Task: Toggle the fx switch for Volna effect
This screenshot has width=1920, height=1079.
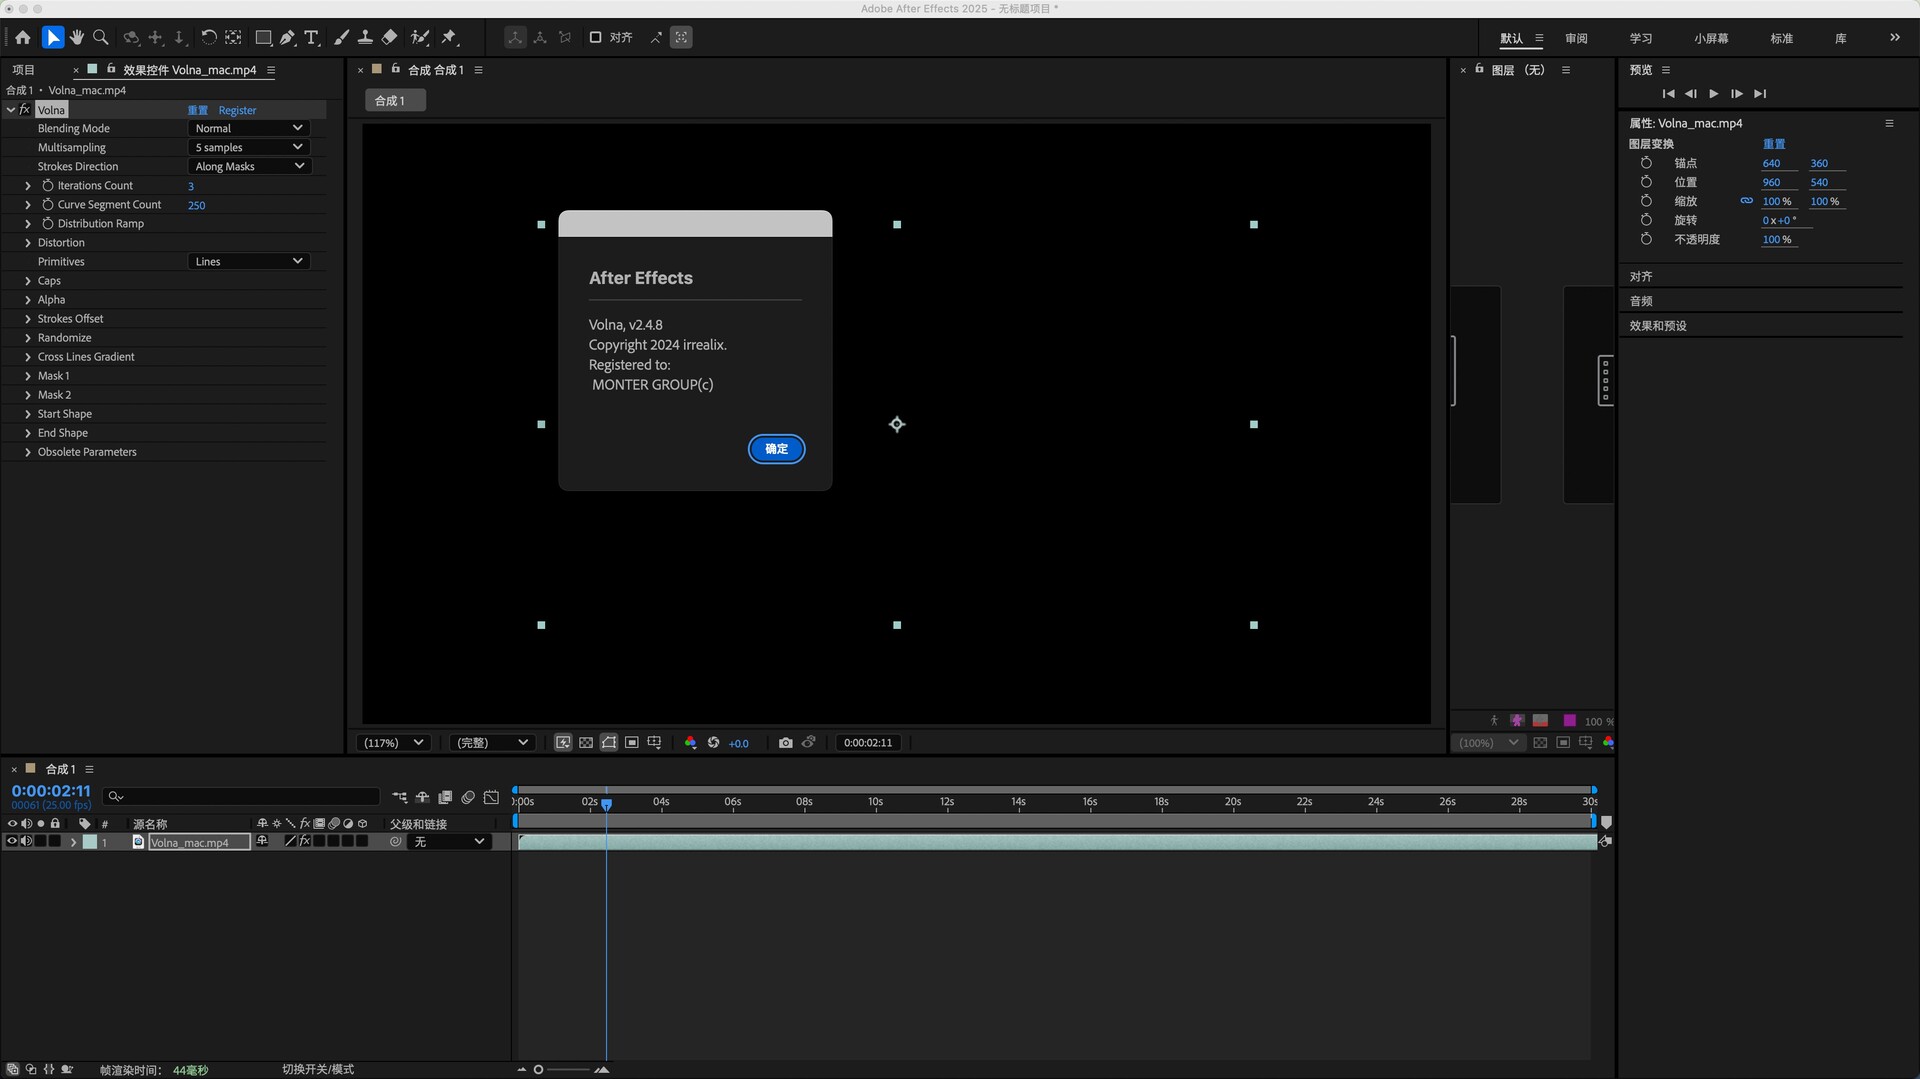Action: click(25, 110)
